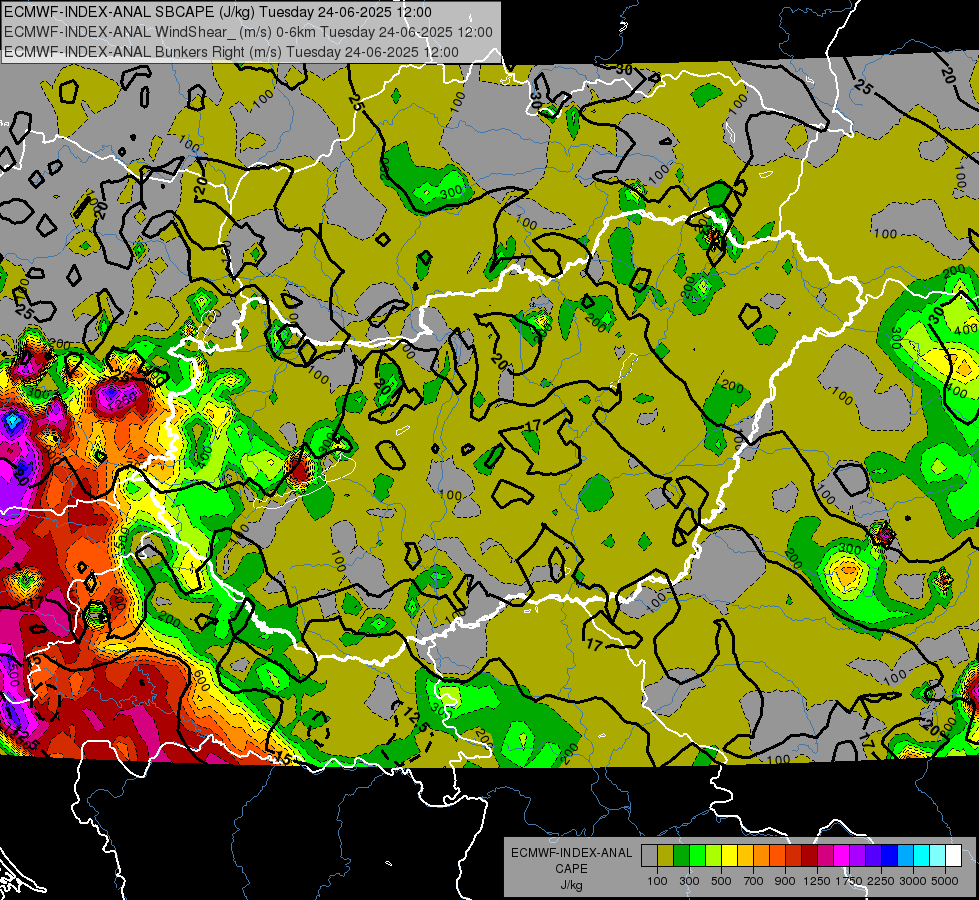Screen dimensions: 979x900
Task: Click legend label 500
Action: (721, 881)
